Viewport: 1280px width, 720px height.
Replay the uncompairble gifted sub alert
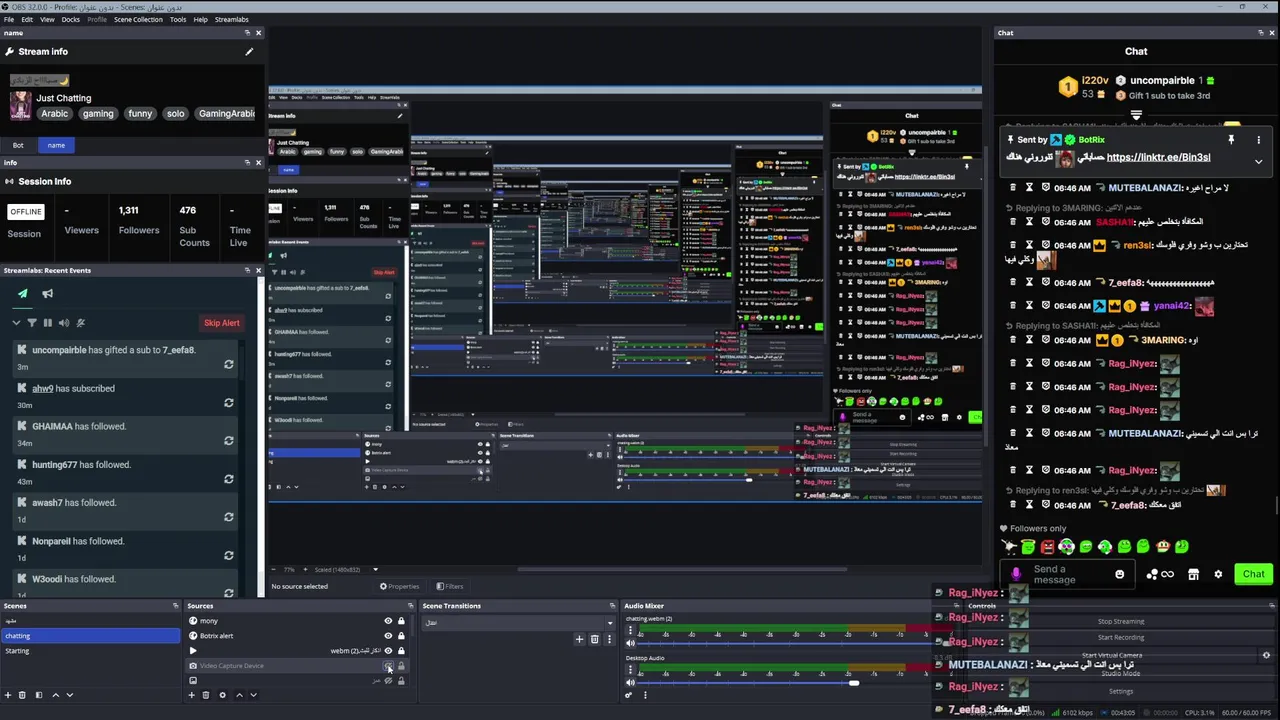coord(229,364)
